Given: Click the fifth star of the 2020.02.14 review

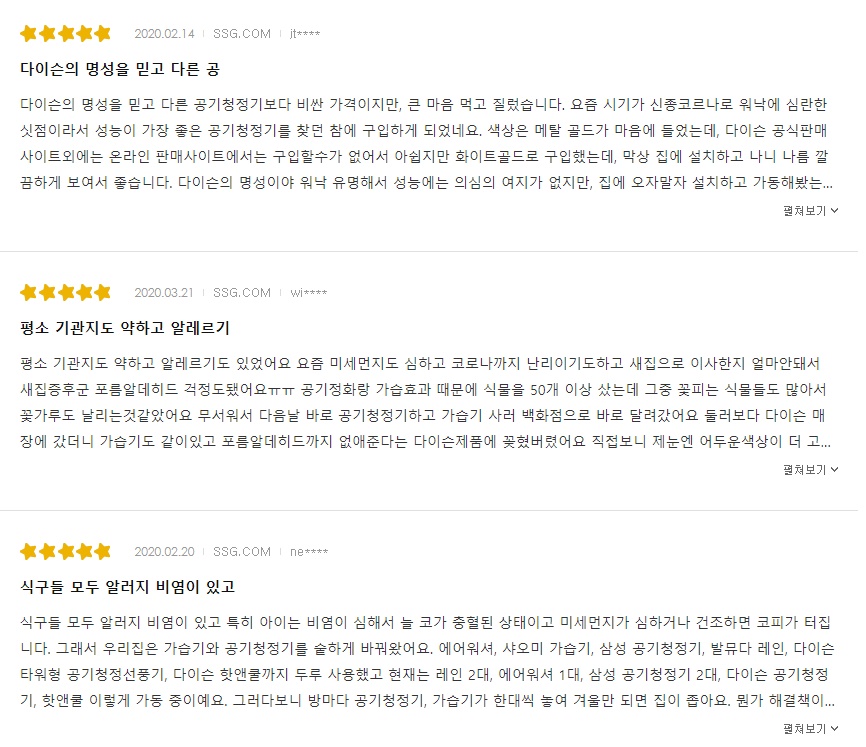Looking at the screenshot, I should 105,33.
